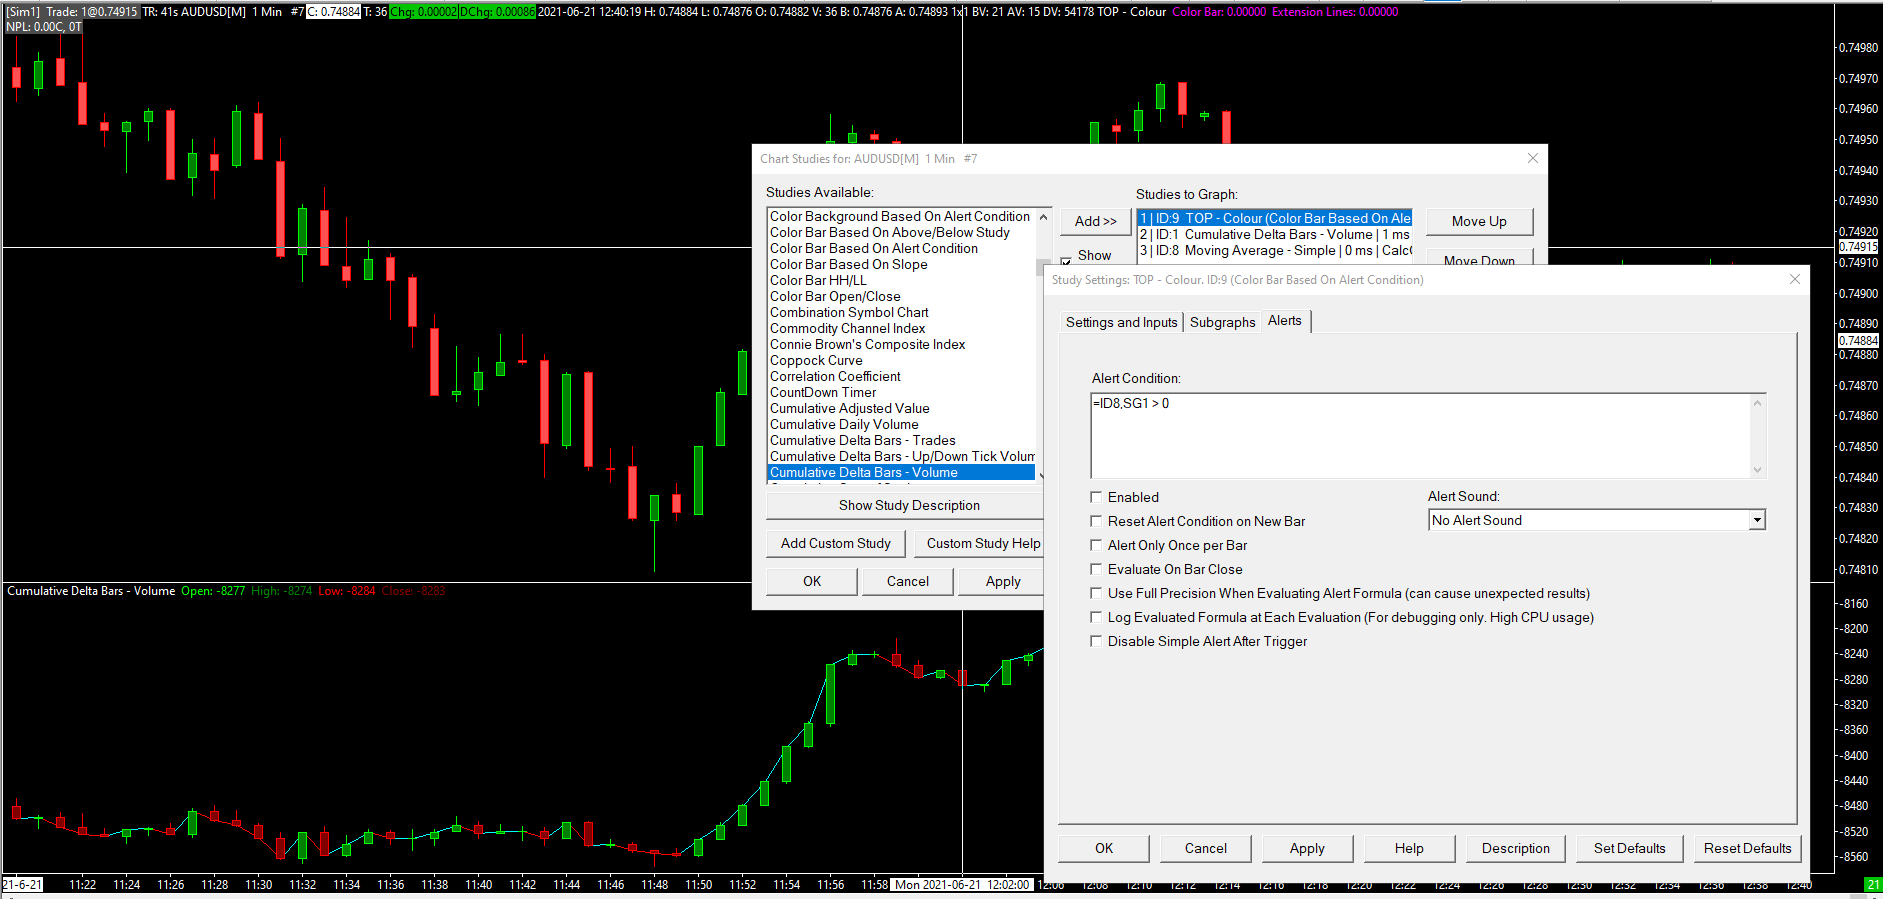Click the Description button

point(1516,848)
